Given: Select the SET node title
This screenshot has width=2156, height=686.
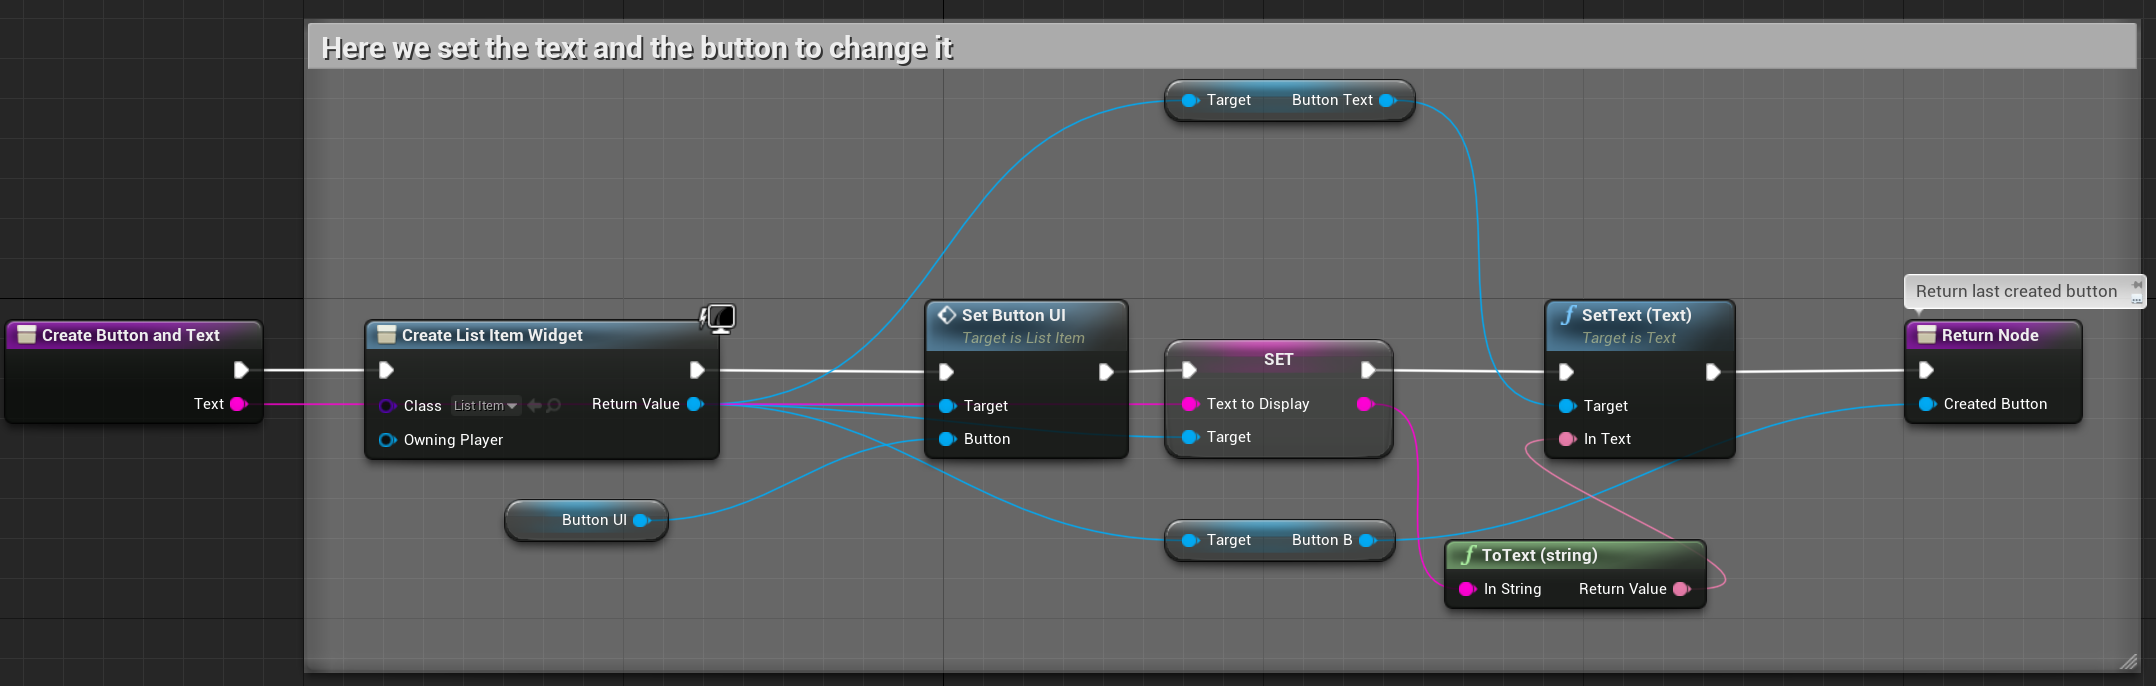Looking at the screenshot, I should pos(1278,359).
